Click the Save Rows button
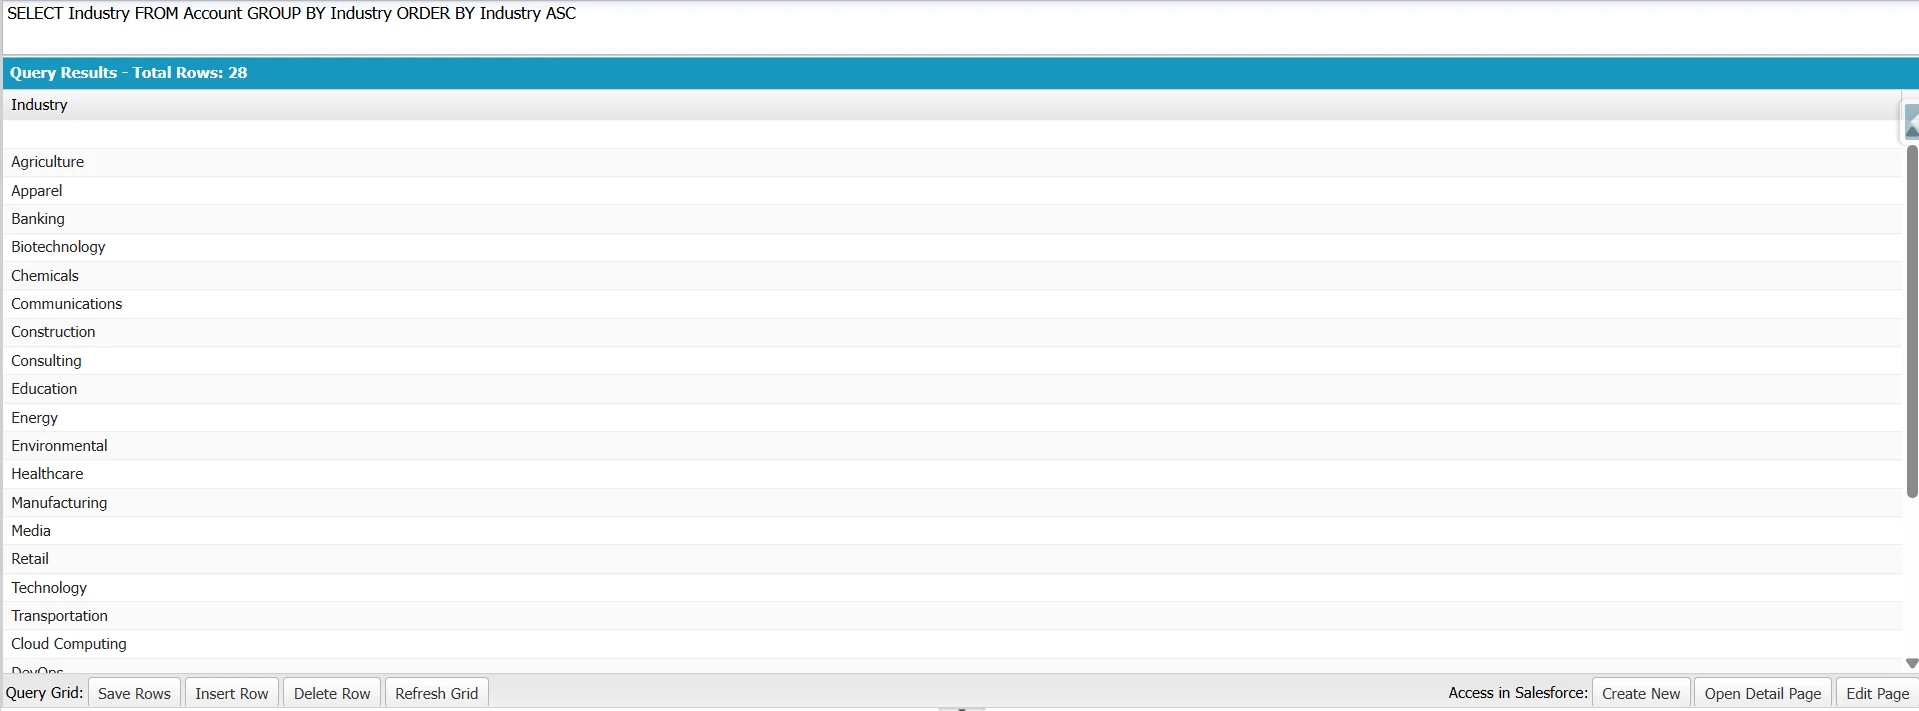Image resolution: width=1919 pixels, height=711 pixels. (134, 693)
